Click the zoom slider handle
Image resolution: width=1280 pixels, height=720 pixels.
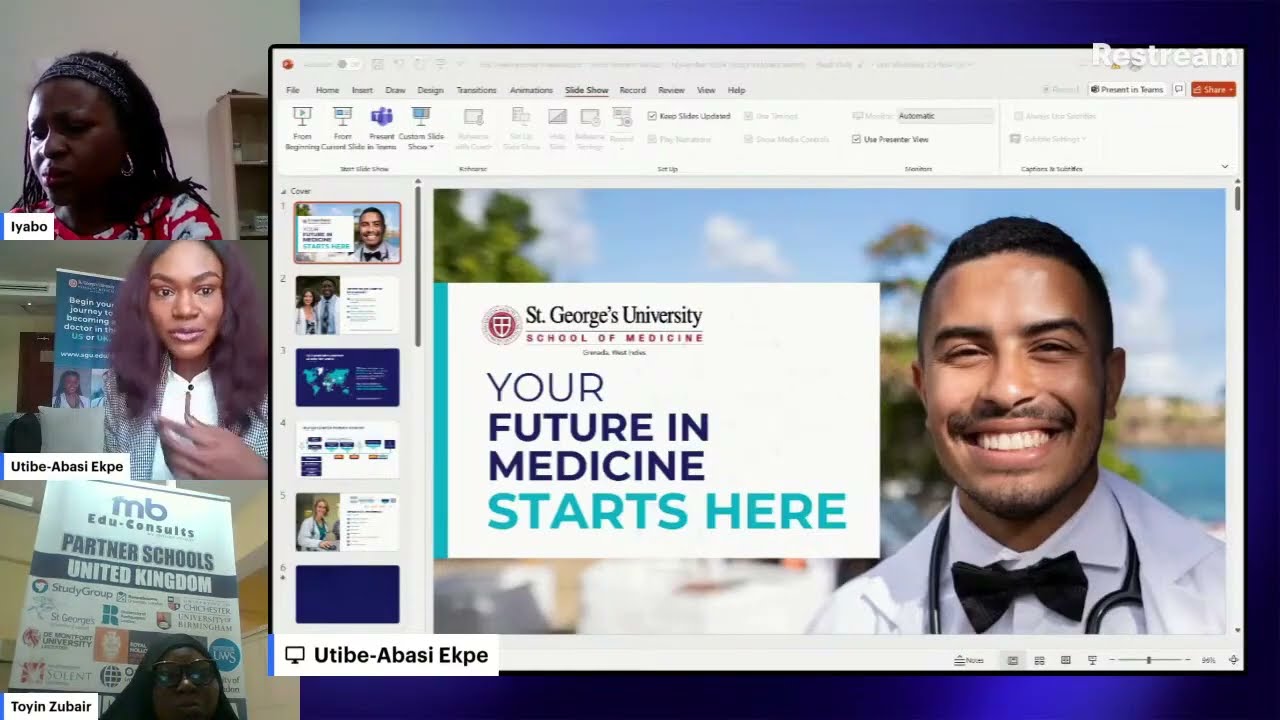[1149, 661]
